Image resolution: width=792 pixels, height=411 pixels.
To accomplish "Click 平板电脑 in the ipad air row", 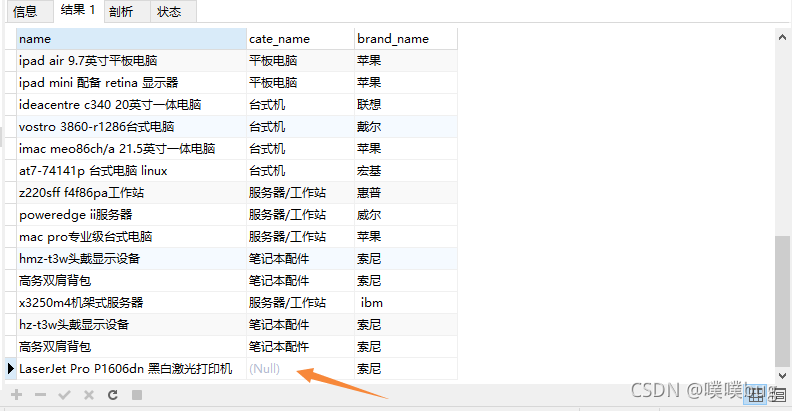I will pos(301,61).
